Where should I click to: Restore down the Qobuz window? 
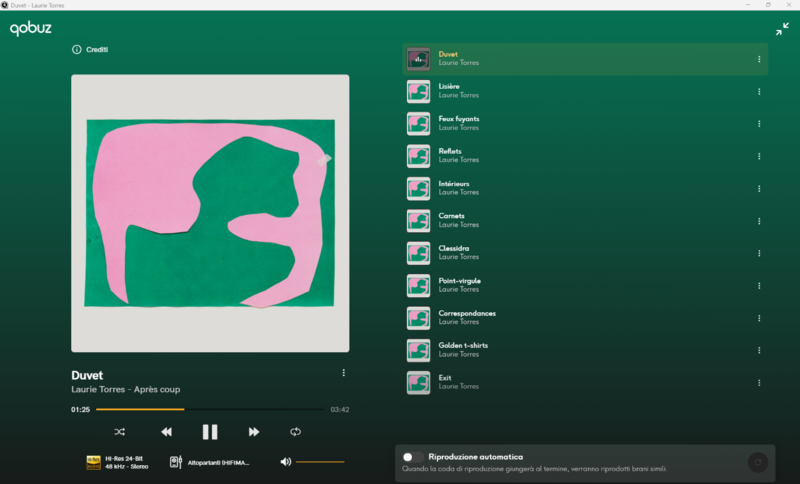768,5
